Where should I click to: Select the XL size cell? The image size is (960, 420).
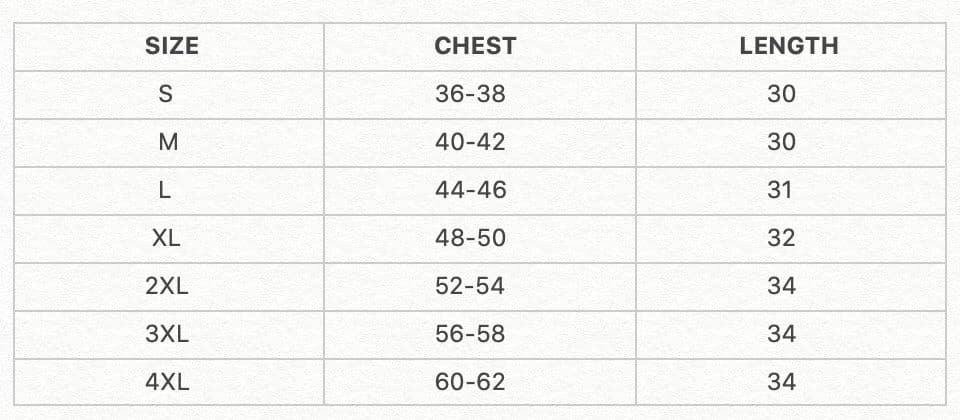(166, 238)
